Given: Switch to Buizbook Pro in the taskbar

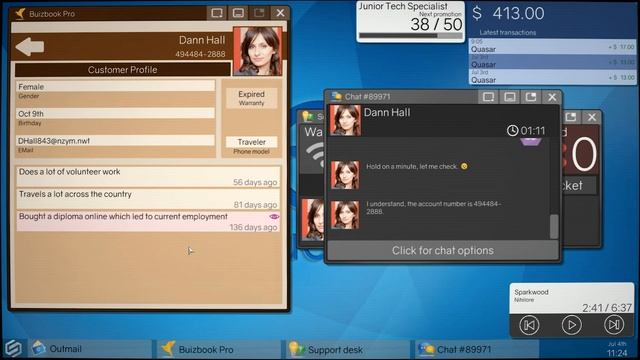Looking at the screenshot, I should tap(219, 349).
